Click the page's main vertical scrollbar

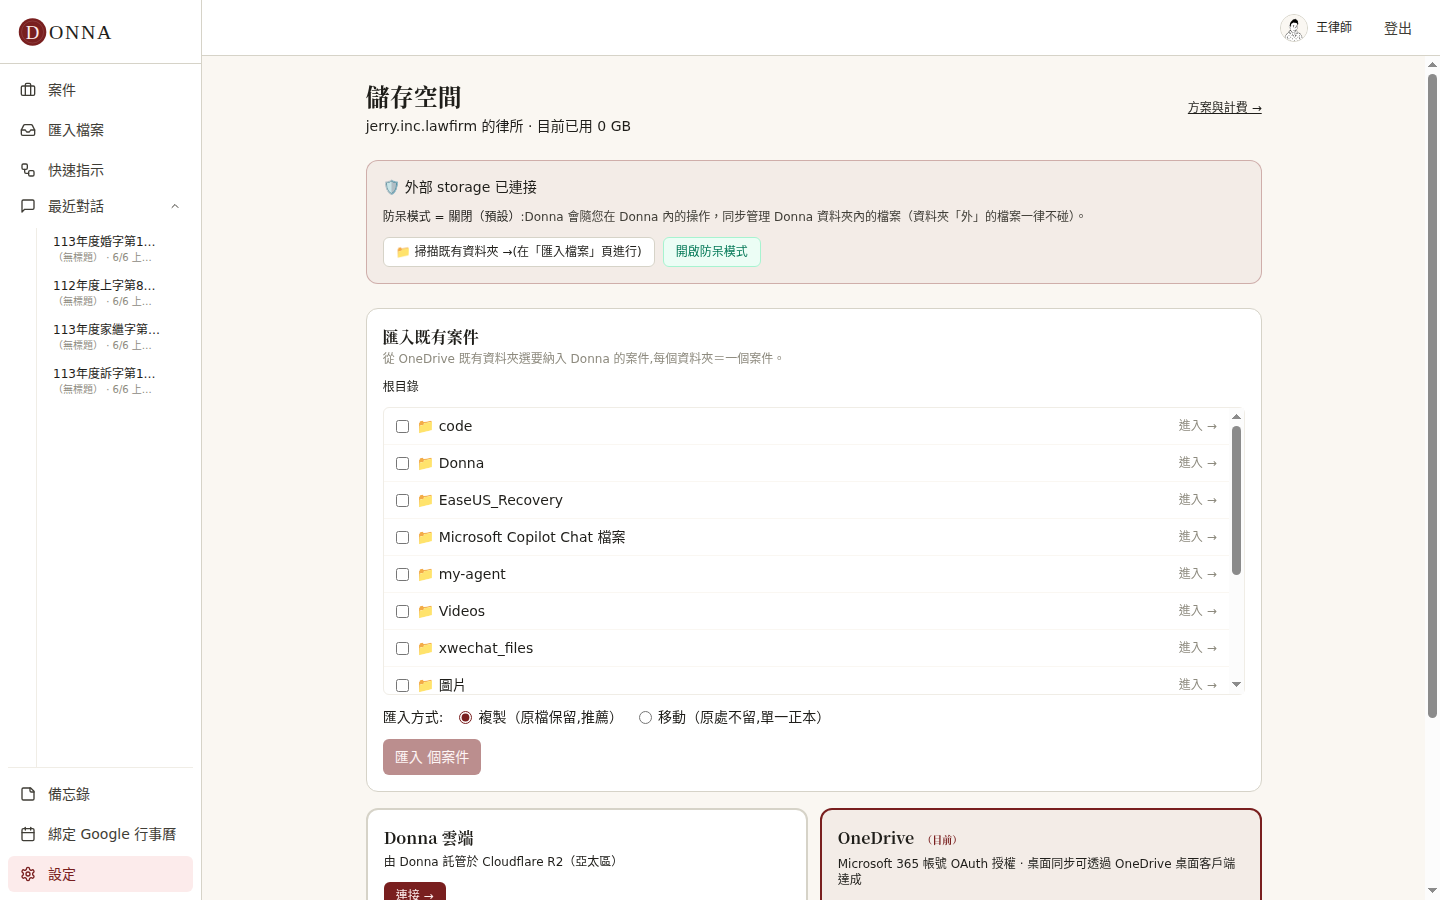[x=1432, y=395]
